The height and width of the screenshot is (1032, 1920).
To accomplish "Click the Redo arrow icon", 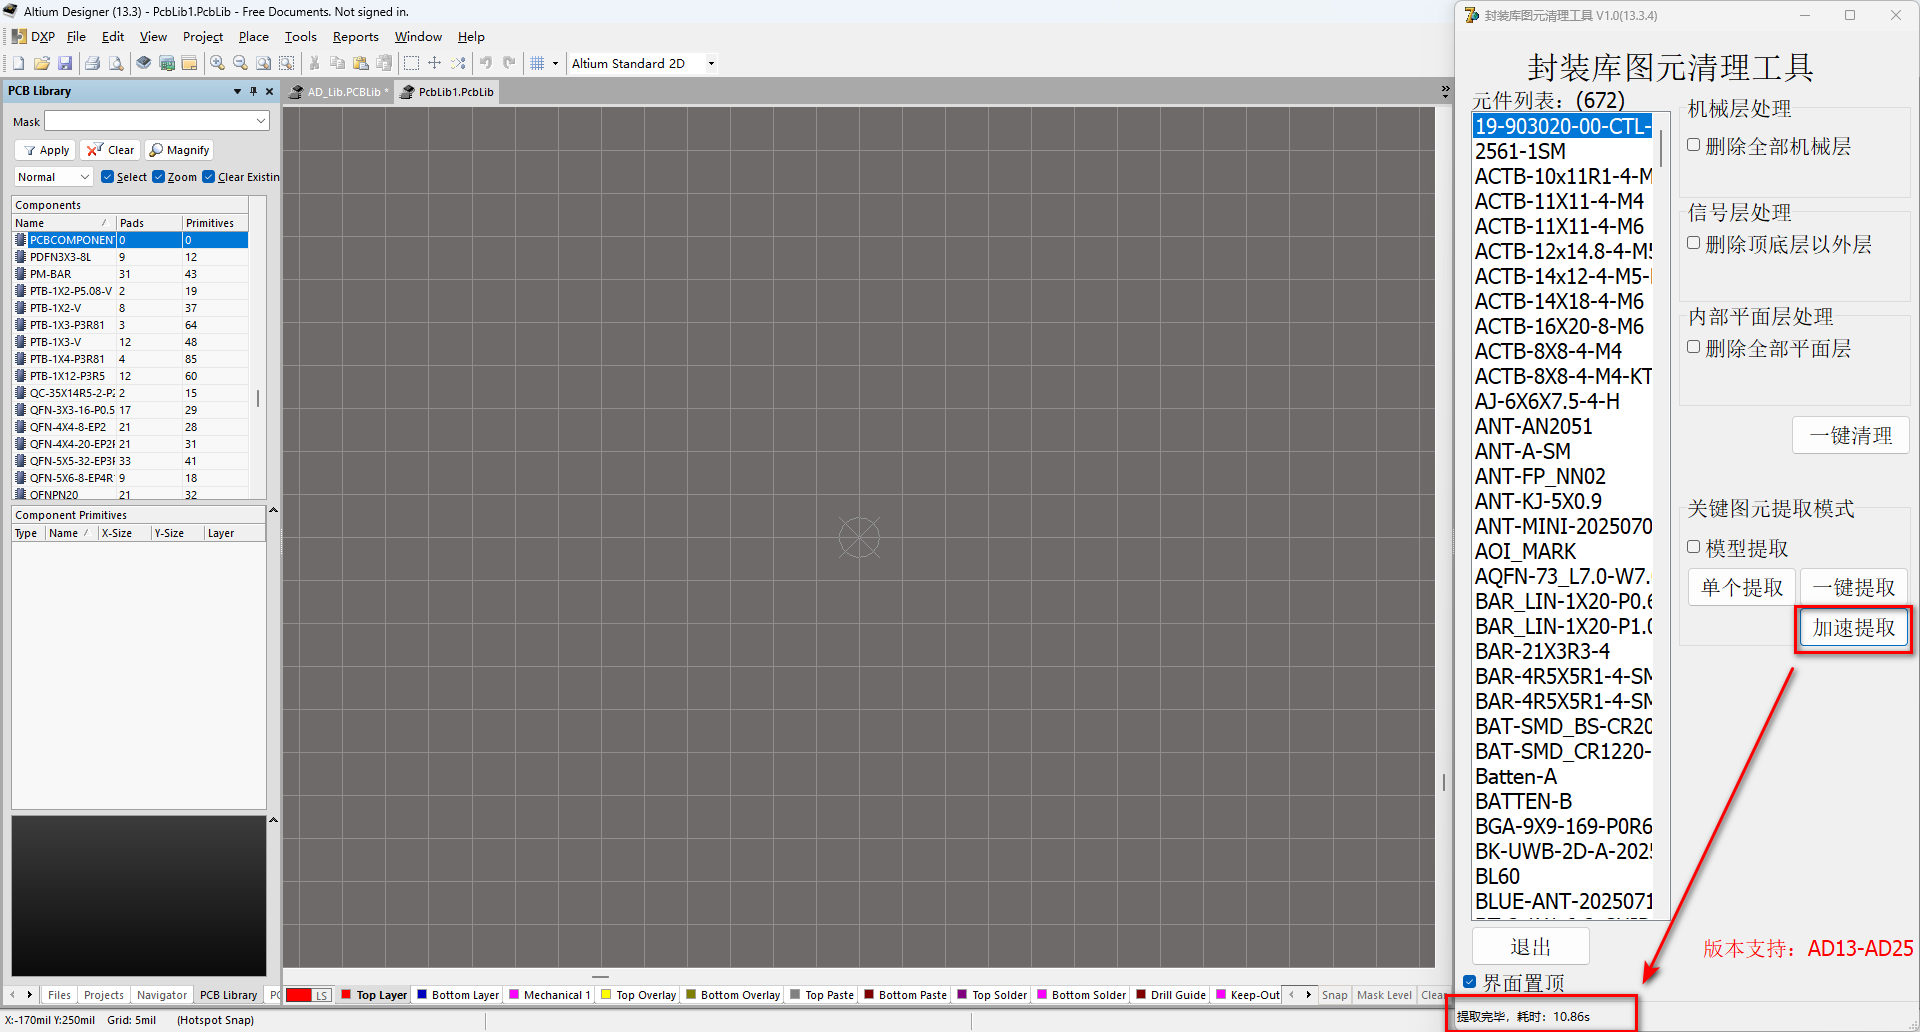I will pos(509,63).
